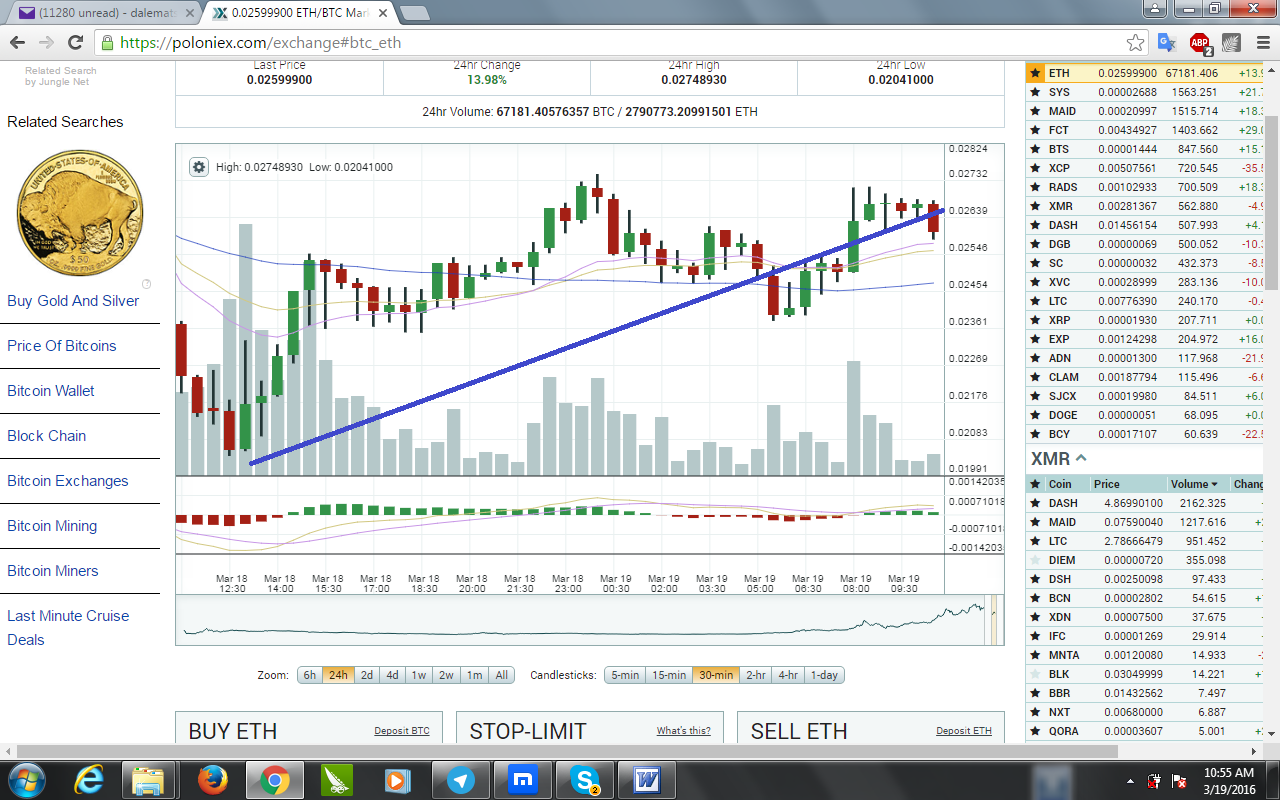Image resolution: width=1280 pixels, height=800 pixels.
Task: Click the Deposit ETH link
Action: (x=964, y=731)
